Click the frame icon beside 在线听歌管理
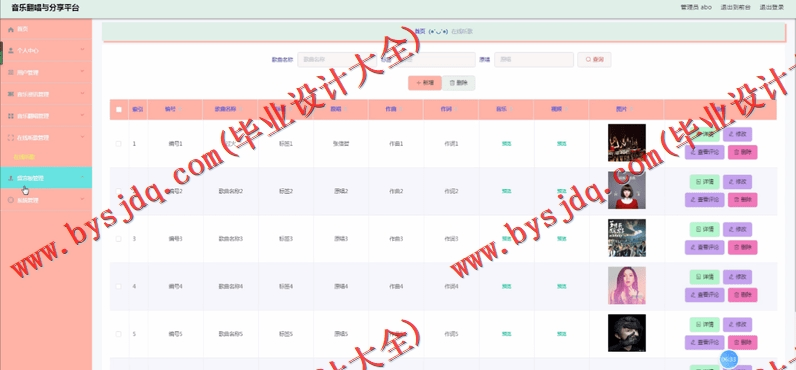This screenshot has width=796, height=370. pos(11,138)
